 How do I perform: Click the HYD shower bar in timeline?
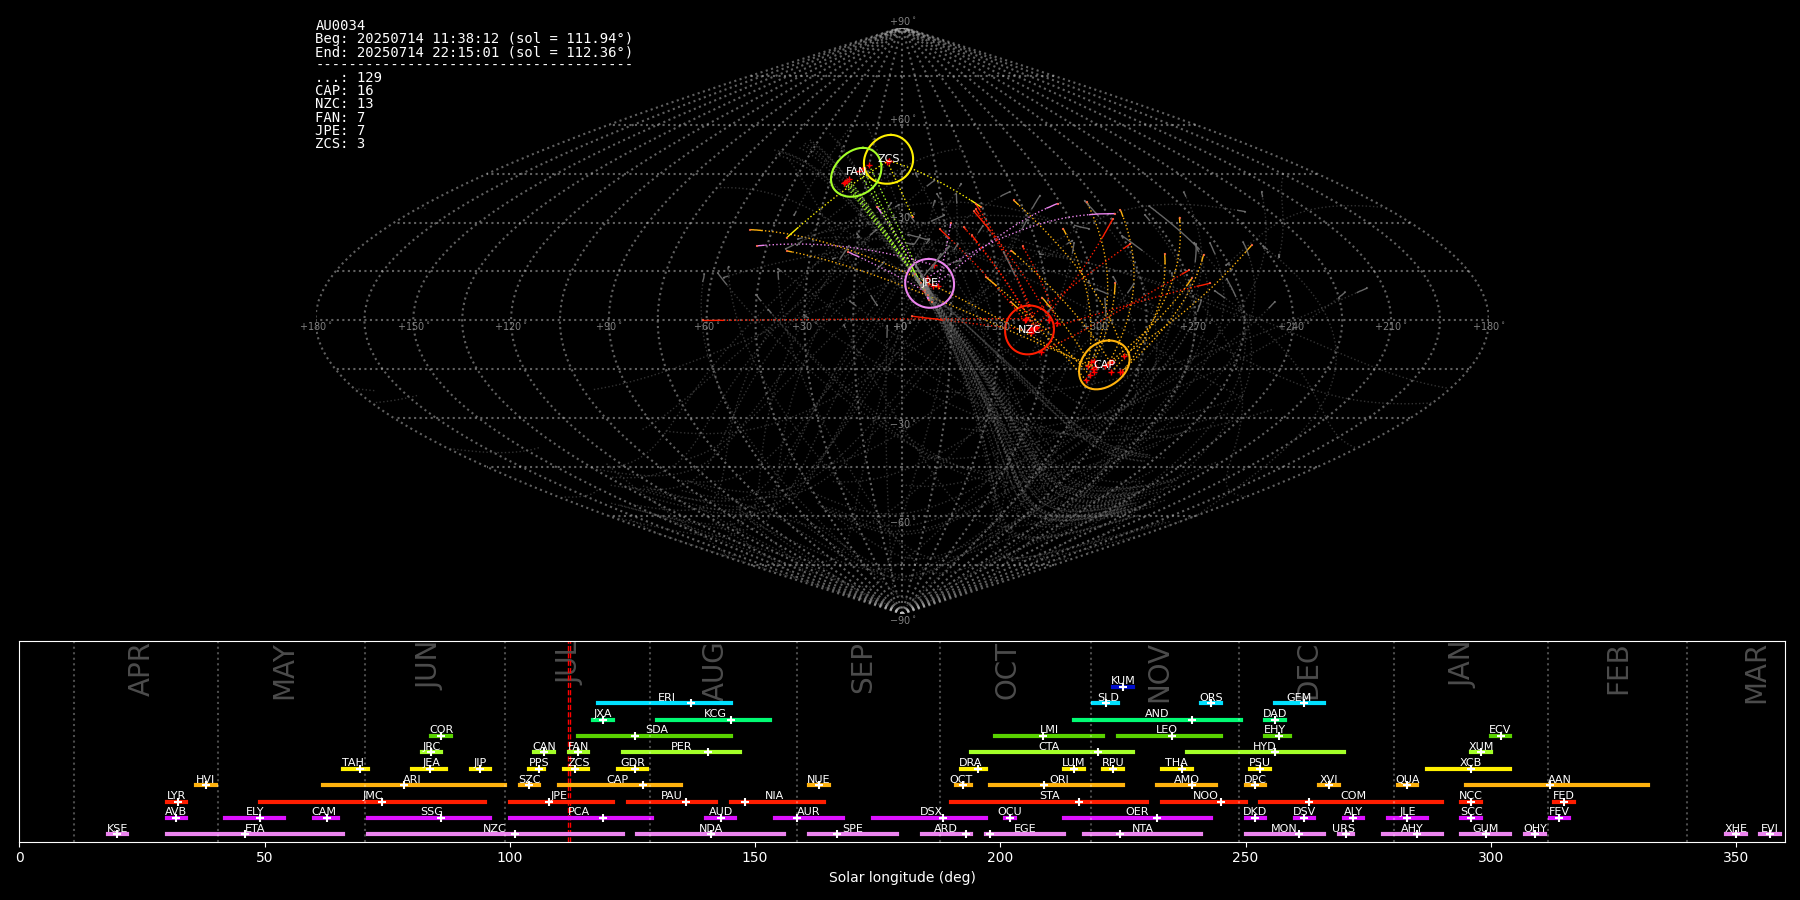click(1265, 752)
